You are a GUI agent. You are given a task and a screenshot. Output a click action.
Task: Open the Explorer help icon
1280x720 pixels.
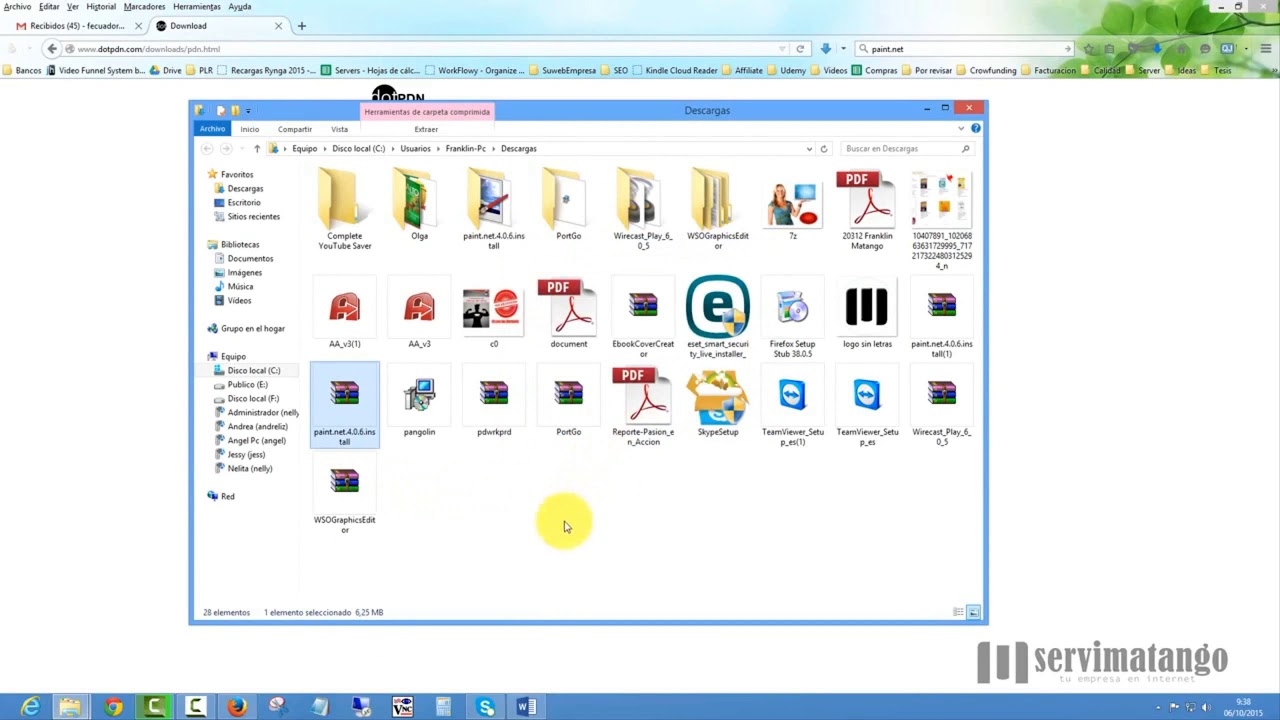975,128
